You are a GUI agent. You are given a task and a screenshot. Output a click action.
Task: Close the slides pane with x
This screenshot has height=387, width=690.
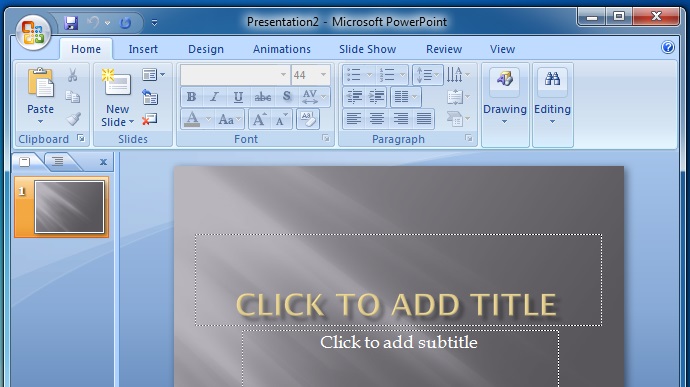click(x=103, y=162)
